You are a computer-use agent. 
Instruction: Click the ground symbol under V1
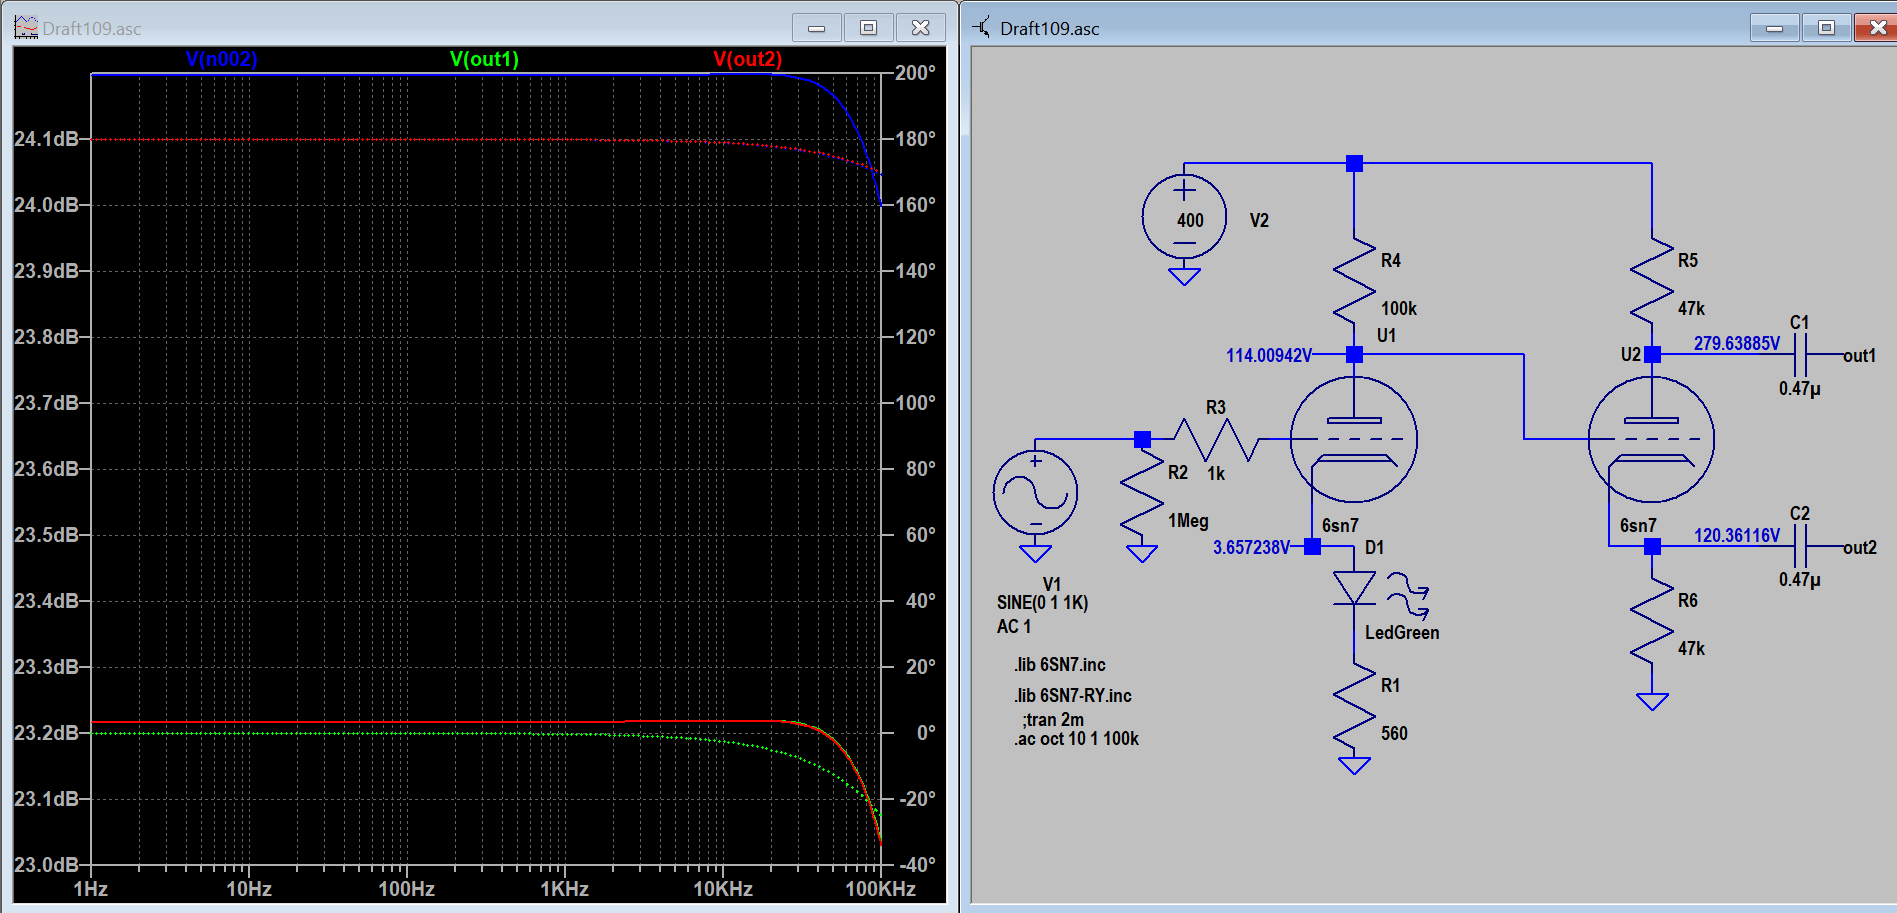click(x=1035, y=552)
